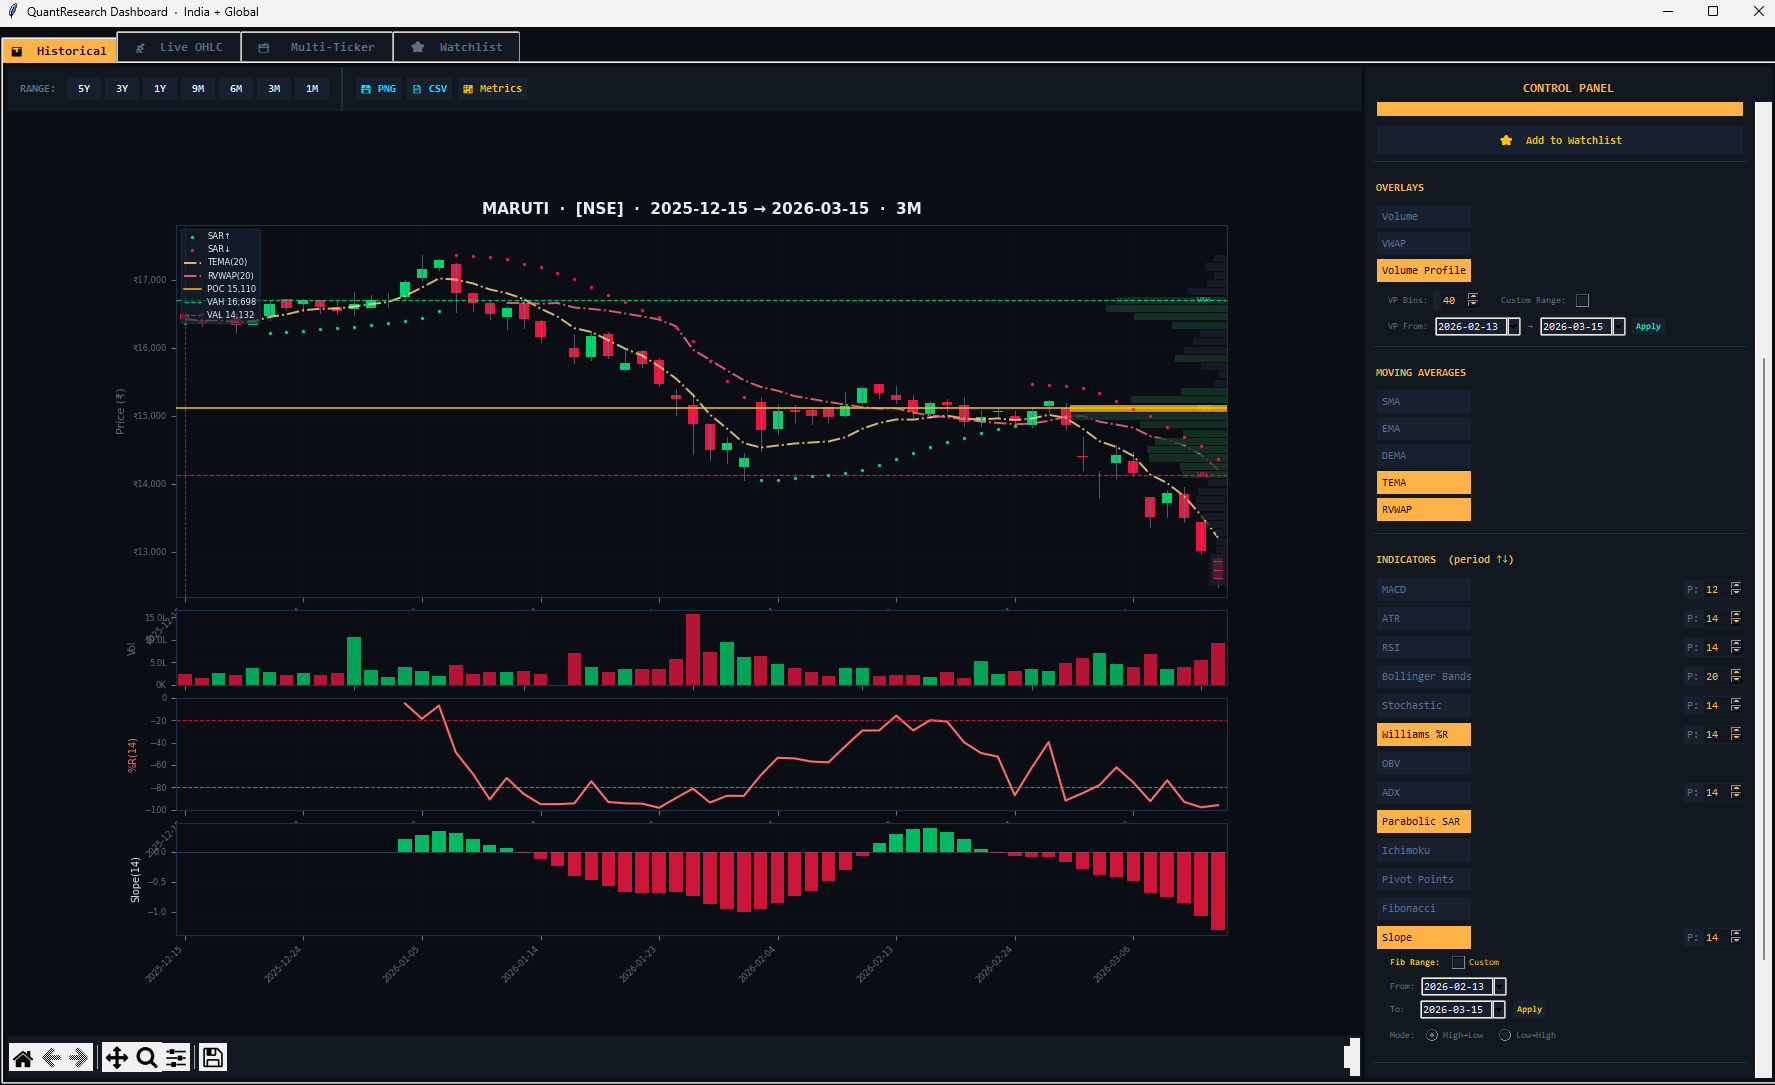This screenshot has width=1775, height=1085.
Task: Select the Low→High Fibonacci mode
Action: click(1505, 1036)
